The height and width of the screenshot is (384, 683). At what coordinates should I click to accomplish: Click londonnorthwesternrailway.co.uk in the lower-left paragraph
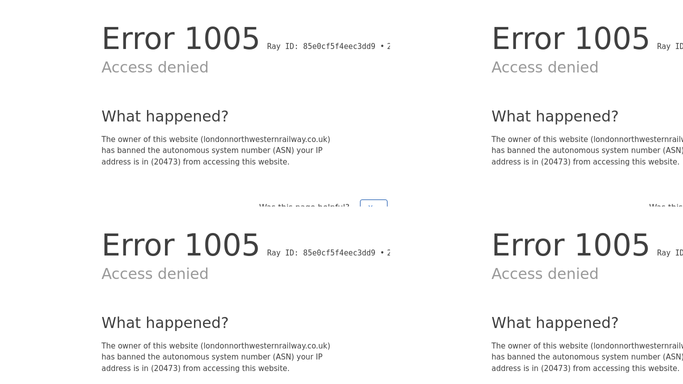coord(265,346)
